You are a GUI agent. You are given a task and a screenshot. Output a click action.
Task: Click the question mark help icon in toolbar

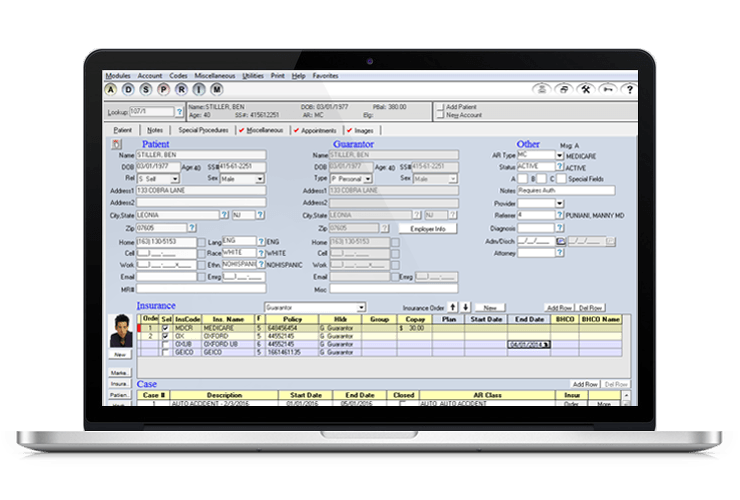[x=625, y=89]
